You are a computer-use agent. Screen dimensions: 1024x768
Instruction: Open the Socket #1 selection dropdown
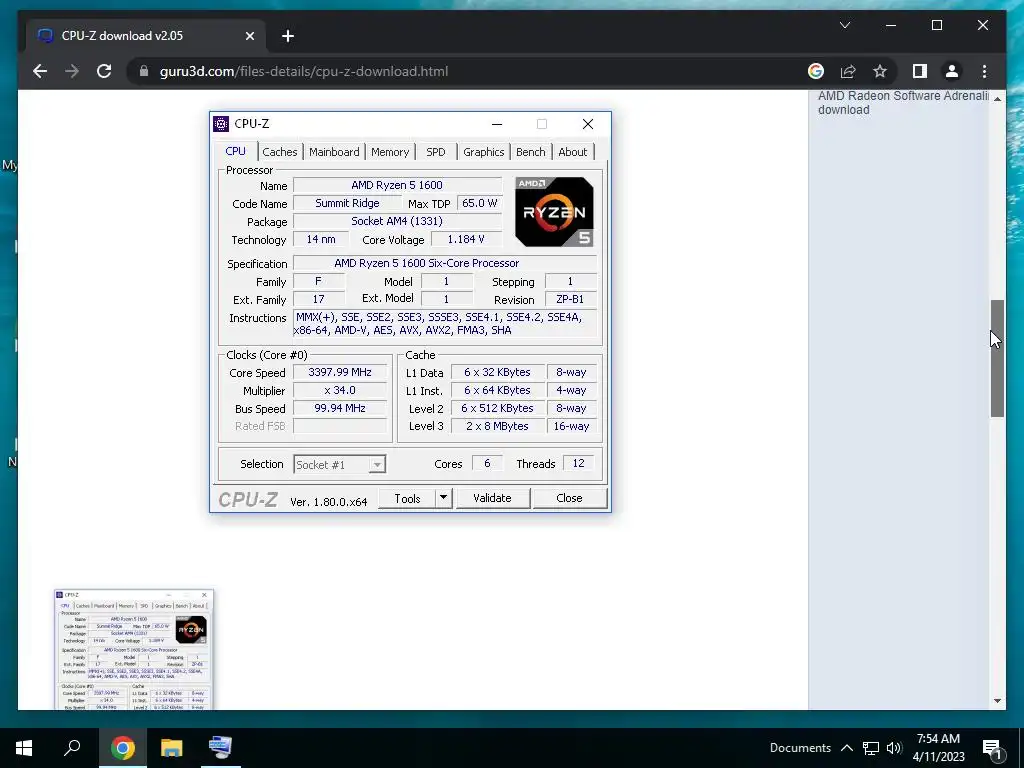click(x=340, y=464)
